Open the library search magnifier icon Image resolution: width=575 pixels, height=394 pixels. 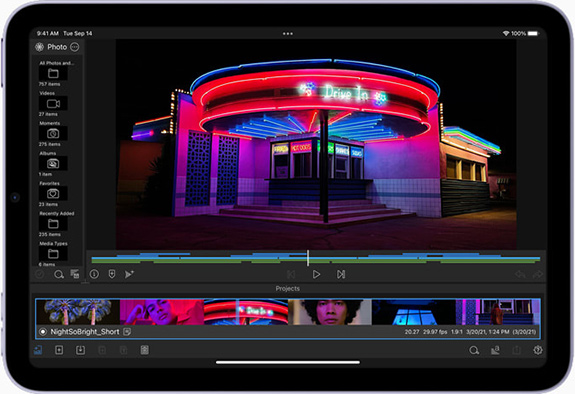[x=59, y=274]
